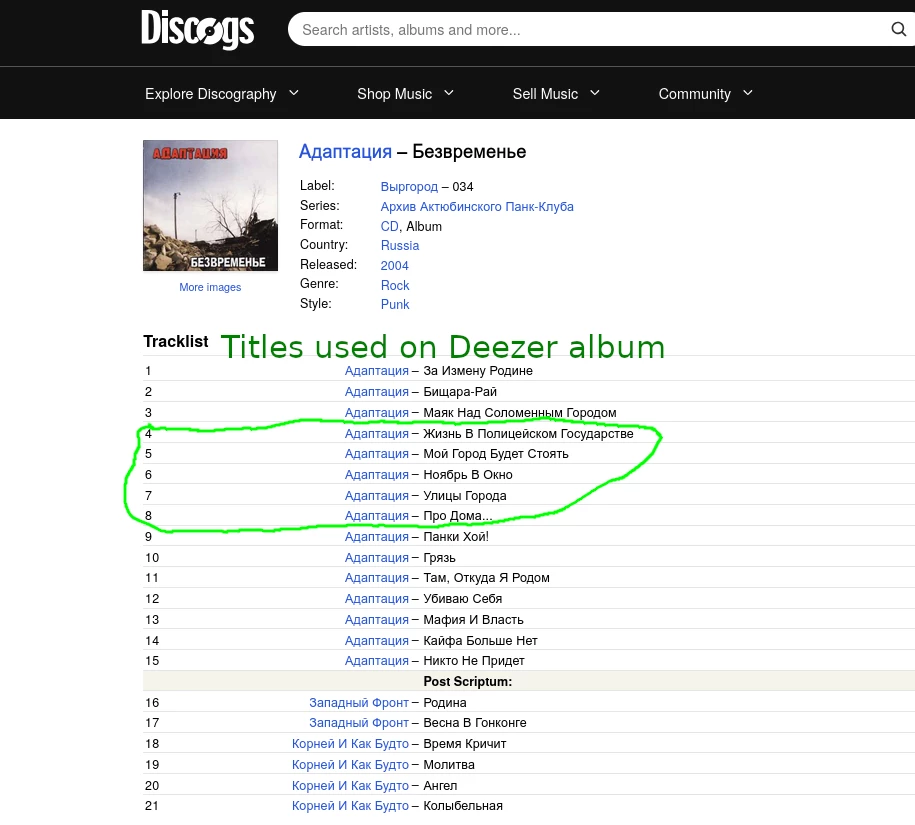Viewport: 915px width, 825px height.
Task: Click the Post Scriptum: section heading
Action: click(x=467, y=681)
